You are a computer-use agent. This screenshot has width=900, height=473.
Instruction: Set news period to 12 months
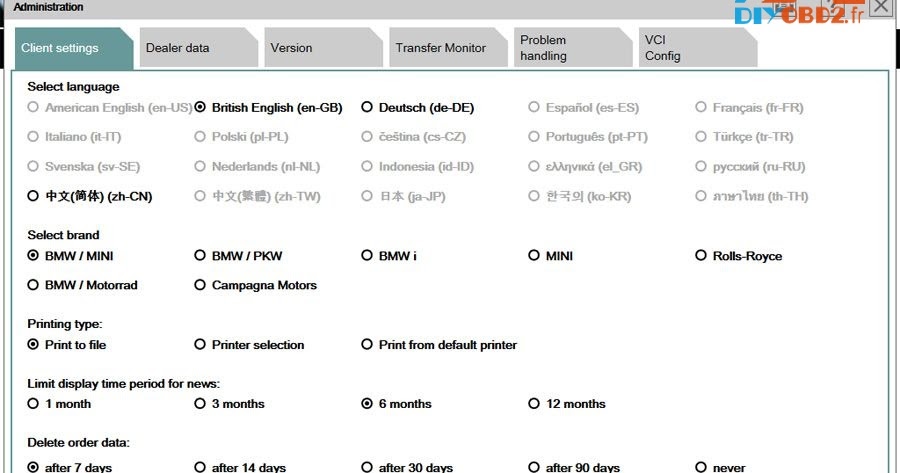567,404
